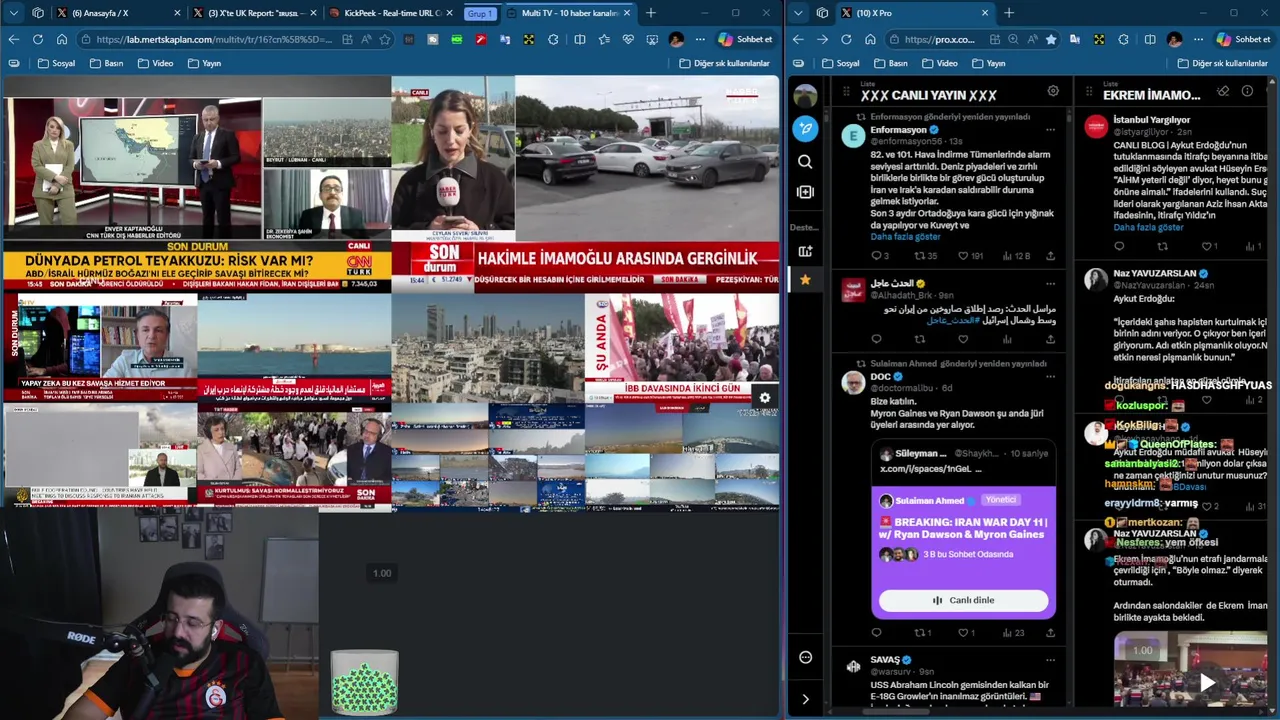Open Multi TV settings gear overlay

(765, 398)
